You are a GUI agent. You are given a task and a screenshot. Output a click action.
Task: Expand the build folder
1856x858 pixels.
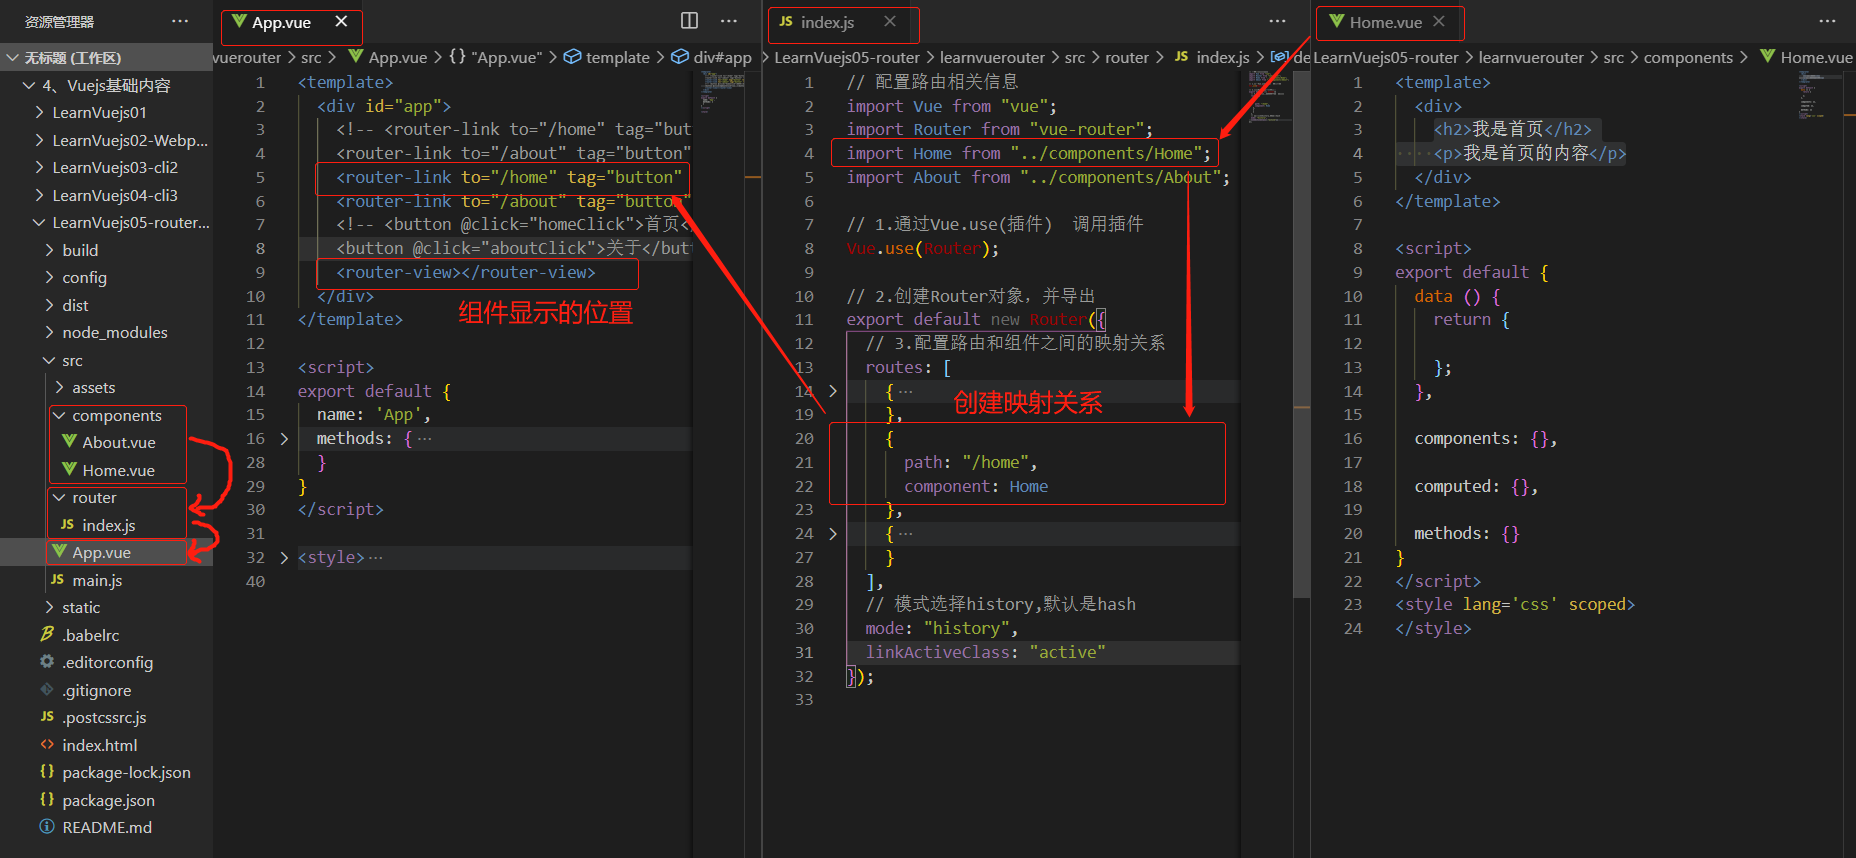(49, 250)
